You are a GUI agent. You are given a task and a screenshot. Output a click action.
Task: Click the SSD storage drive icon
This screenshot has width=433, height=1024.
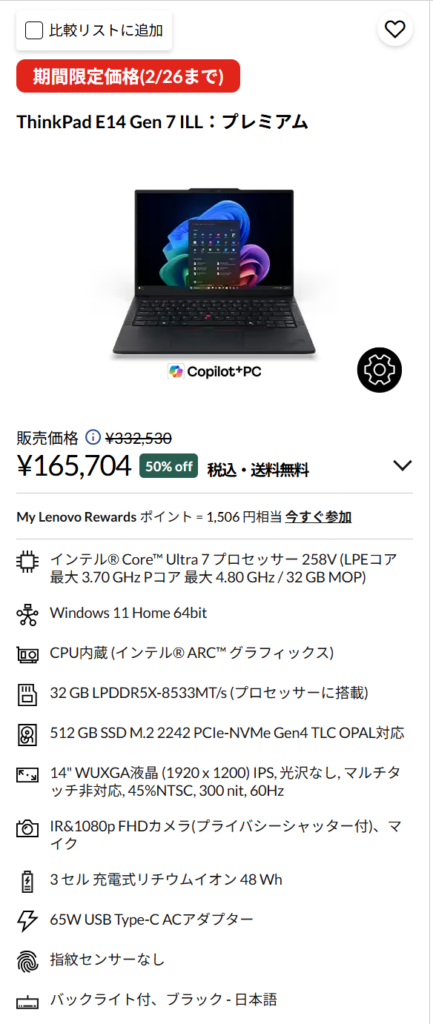click(27, 735)
